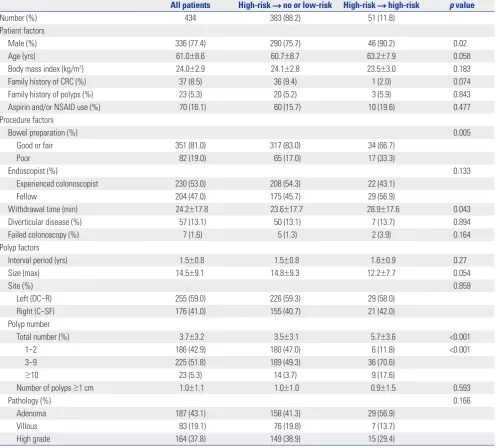
Task: Click the p value '0.133'
Action: (462, 171)
